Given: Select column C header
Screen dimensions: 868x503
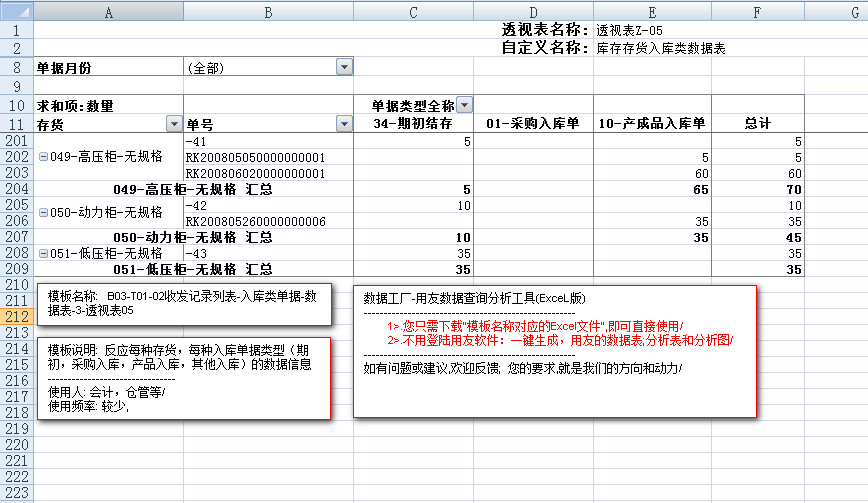Looking at the screenshot, I should tap(413, 11).
